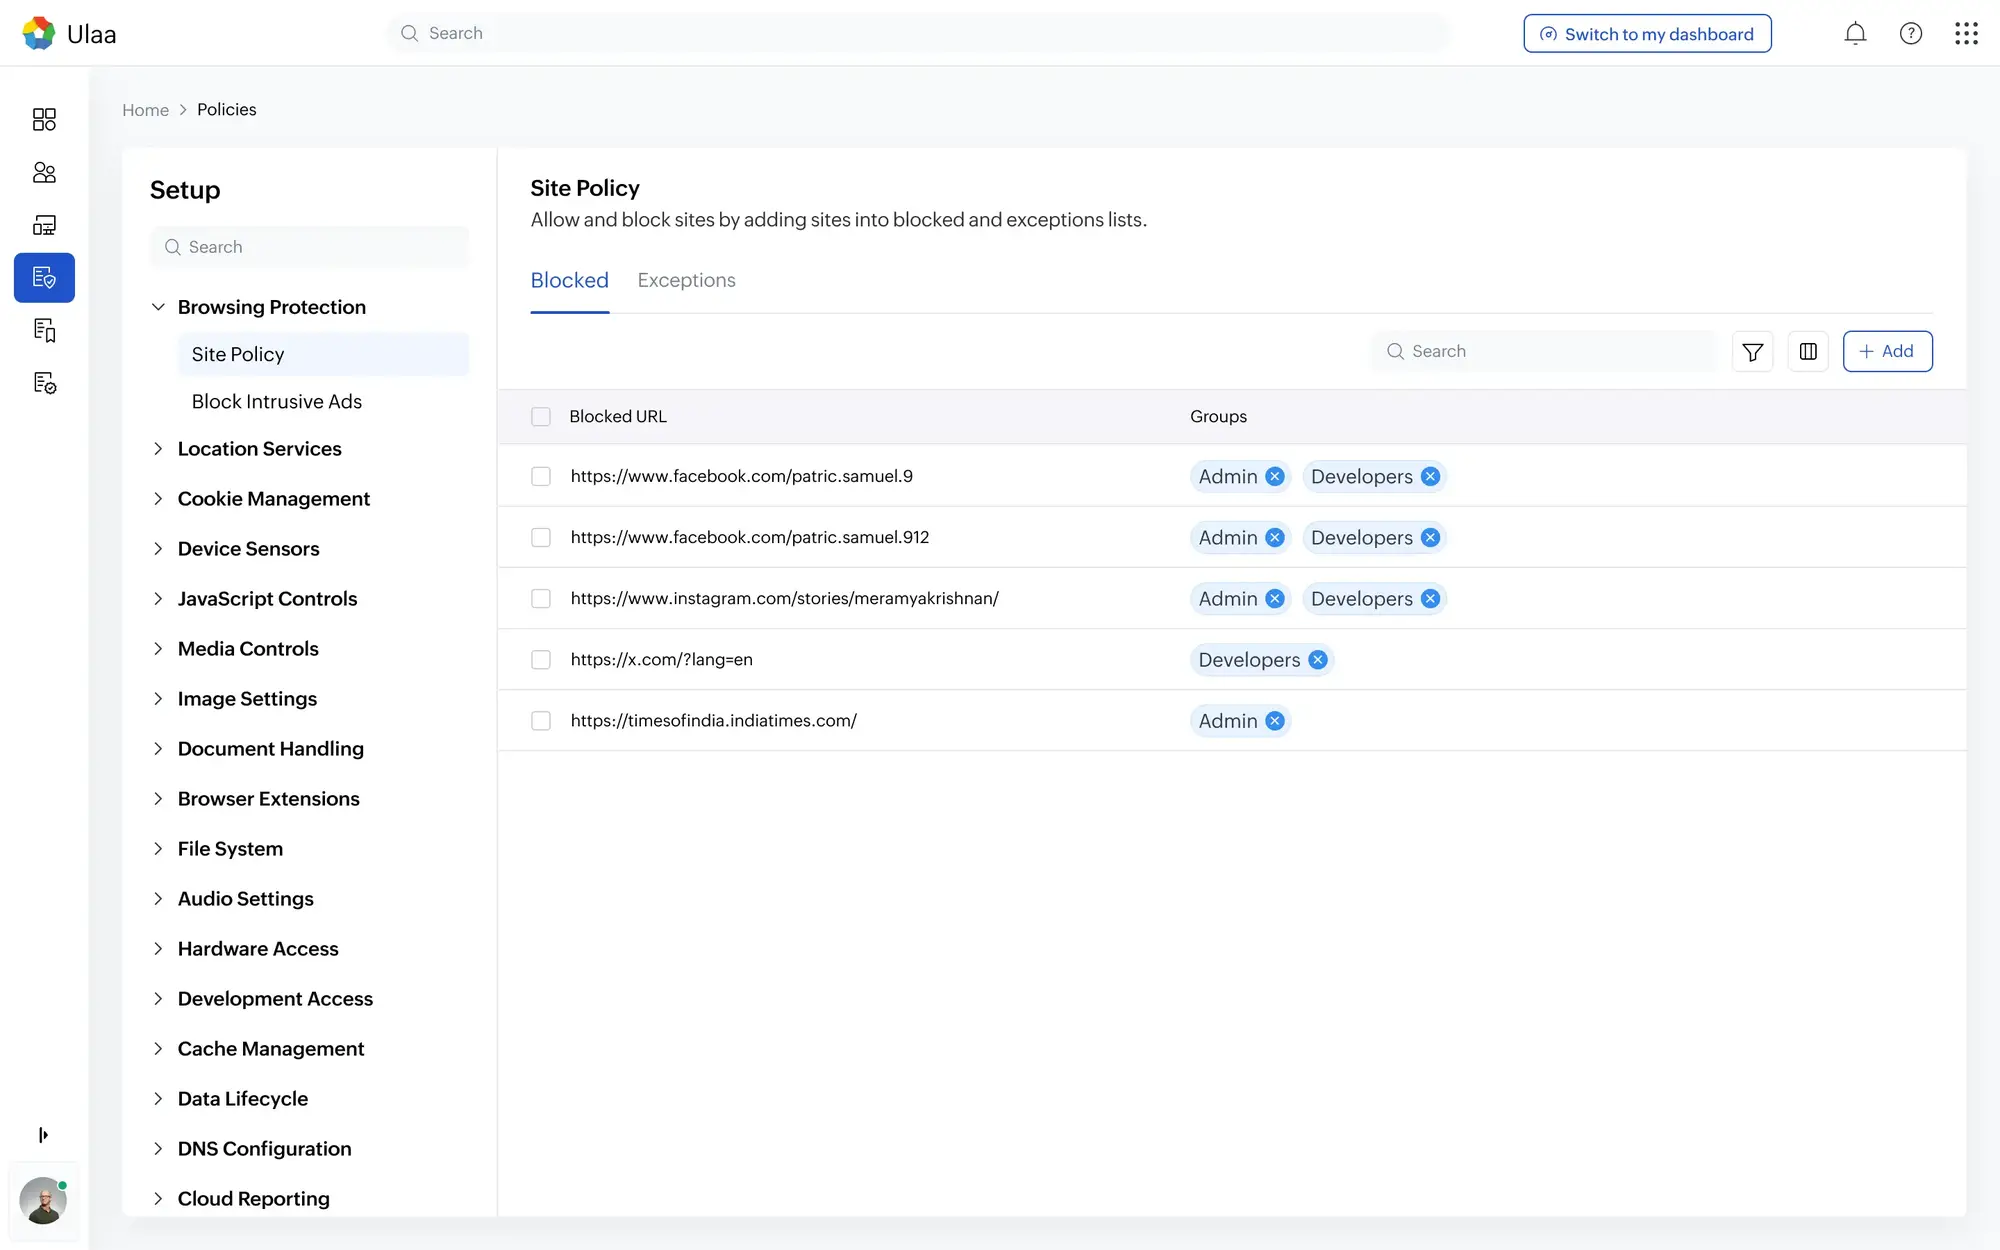Expand Cookie Management
Image resolution: width=2000 pixels, height=1250 pixels.
[x=158, y=499]
